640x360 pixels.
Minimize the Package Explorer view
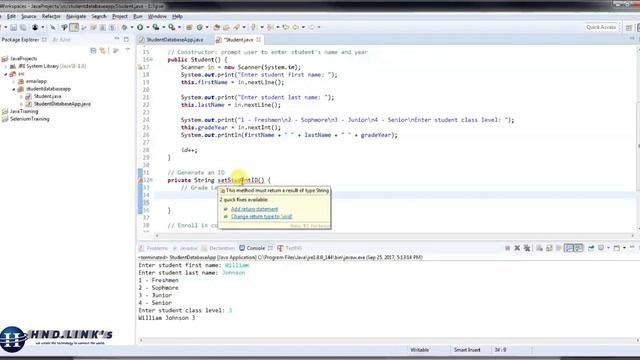(x=117, y=39)
